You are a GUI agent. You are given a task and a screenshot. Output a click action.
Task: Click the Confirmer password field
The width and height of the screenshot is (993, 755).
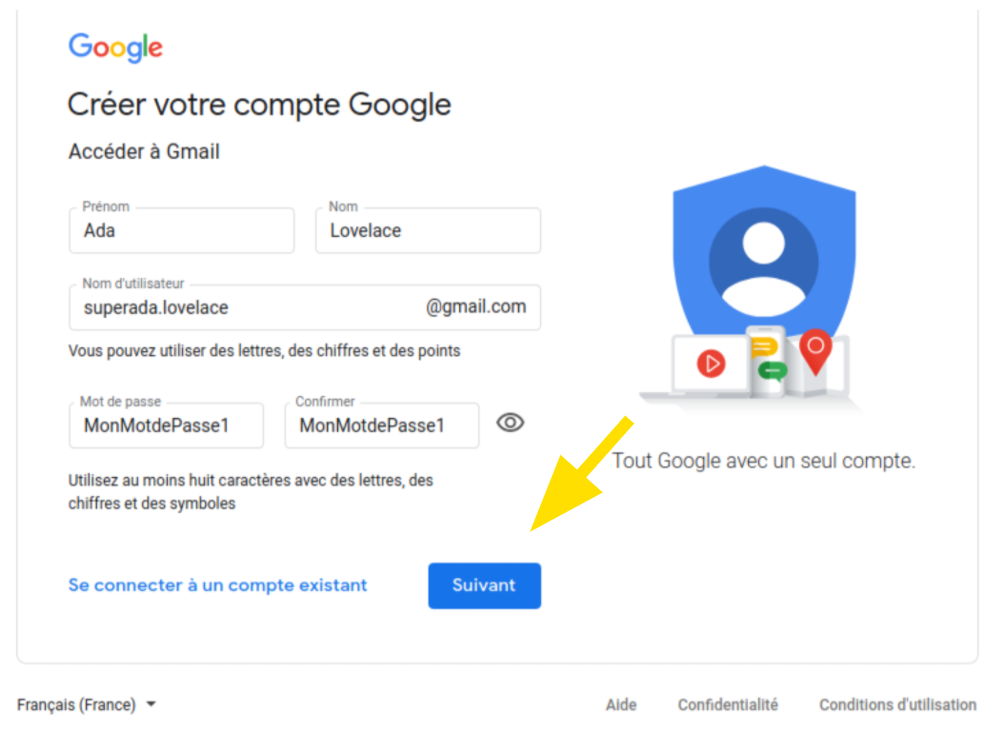(382, 425)
